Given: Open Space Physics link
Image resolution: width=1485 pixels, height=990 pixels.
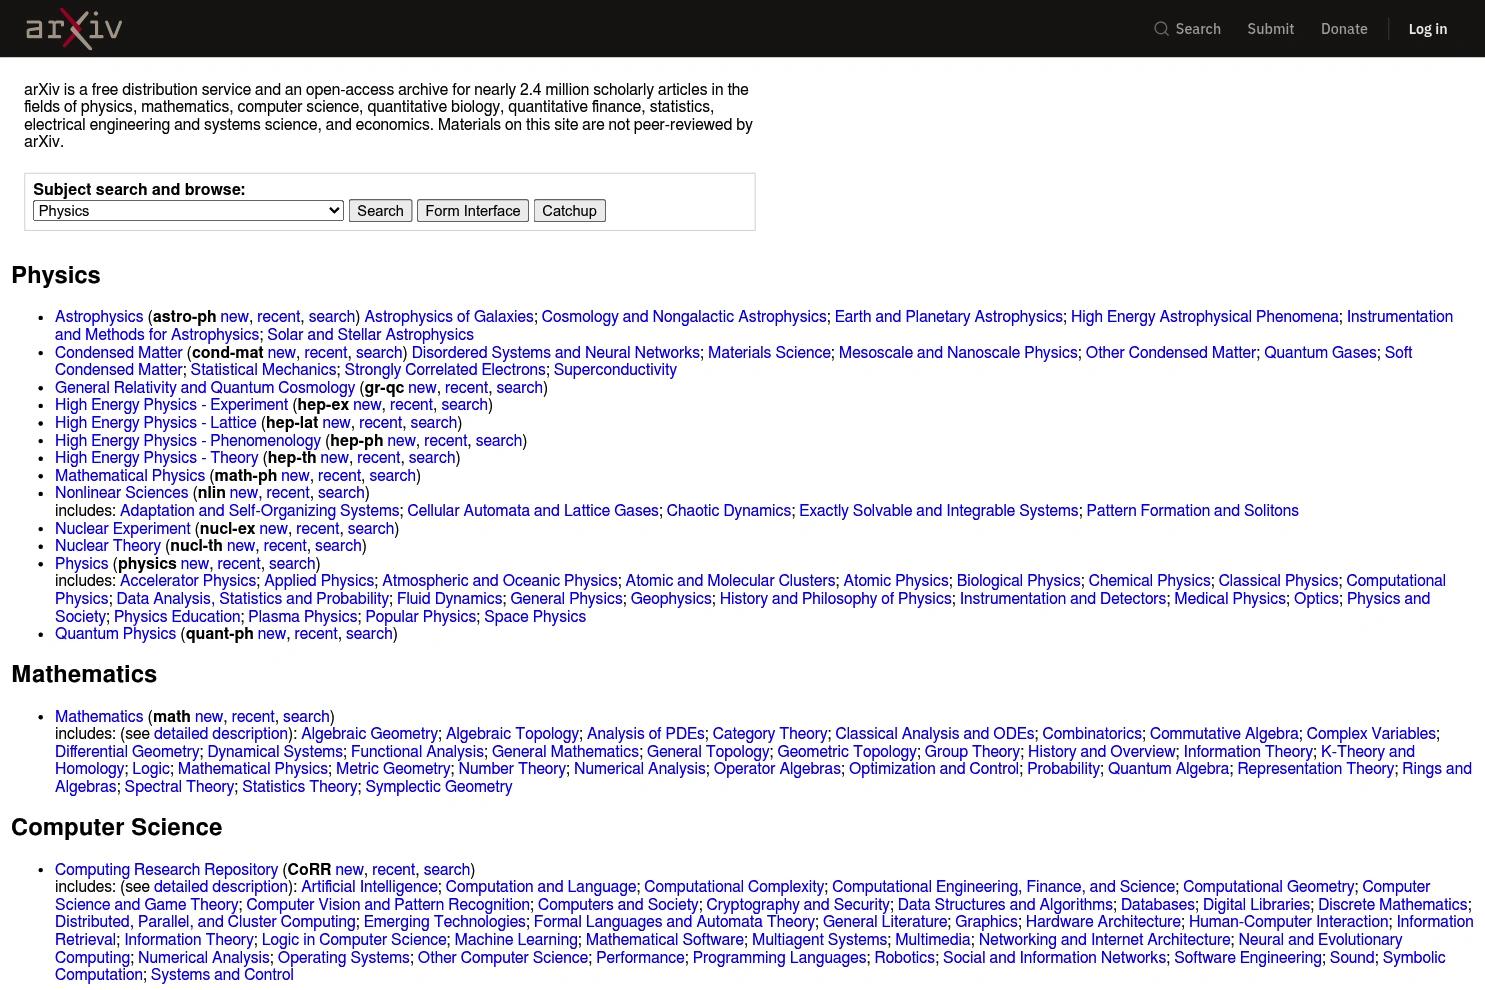Looking at the screenshot, I should 535,617.
